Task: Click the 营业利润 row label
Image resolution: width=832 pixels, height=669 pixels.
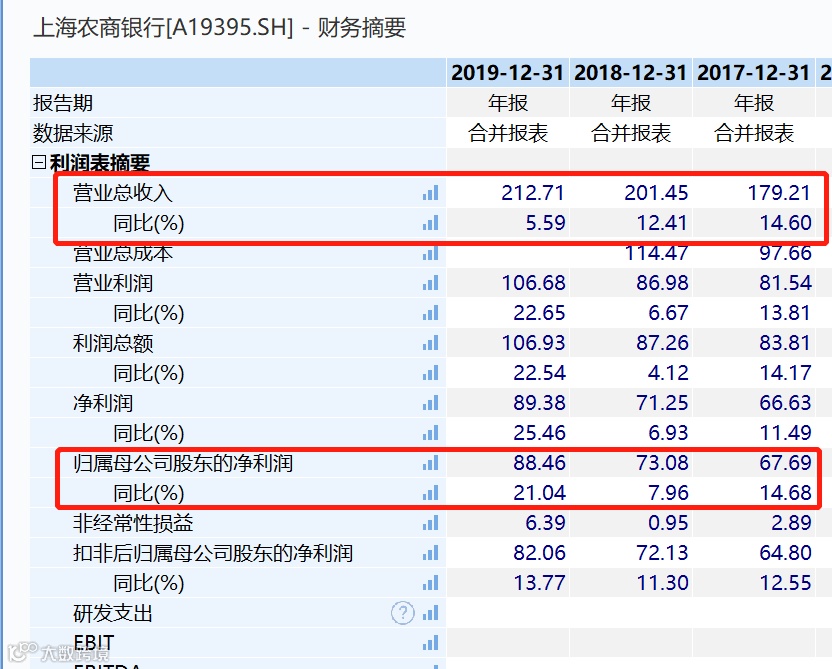Action: pos(112,283)
